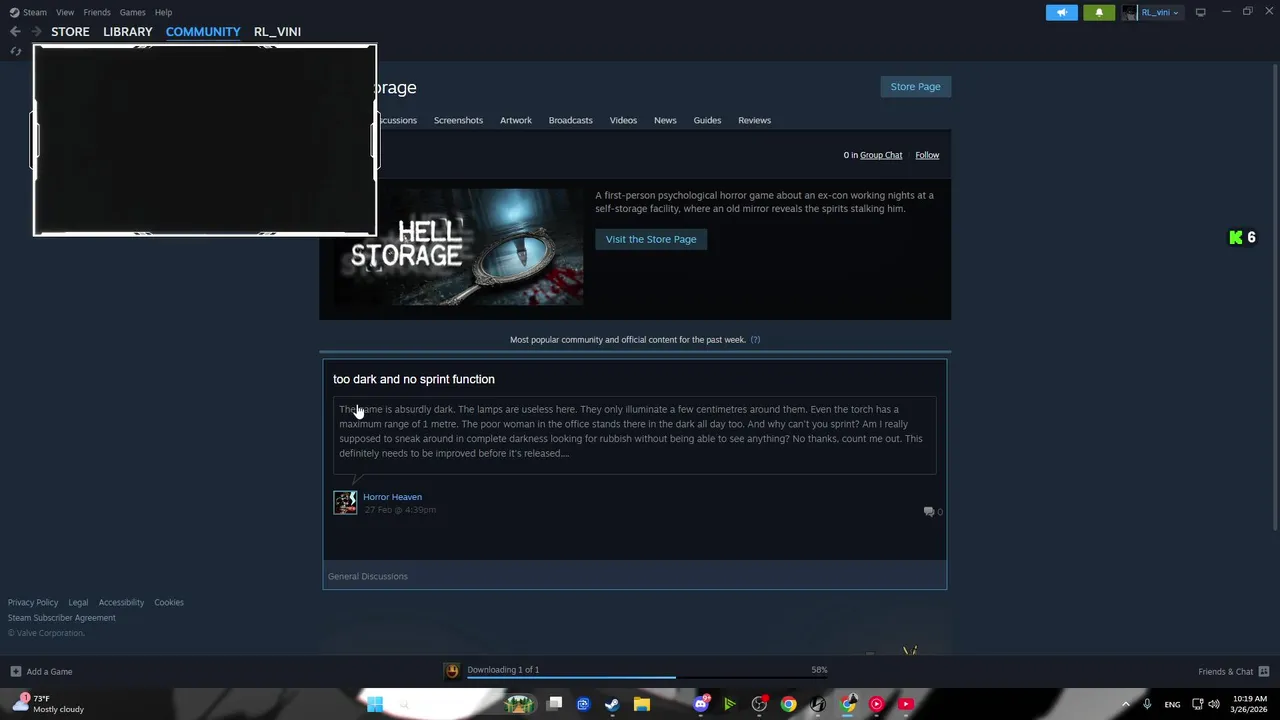Open the View menu
The image size is (1280, 720).
coord(65,12)
